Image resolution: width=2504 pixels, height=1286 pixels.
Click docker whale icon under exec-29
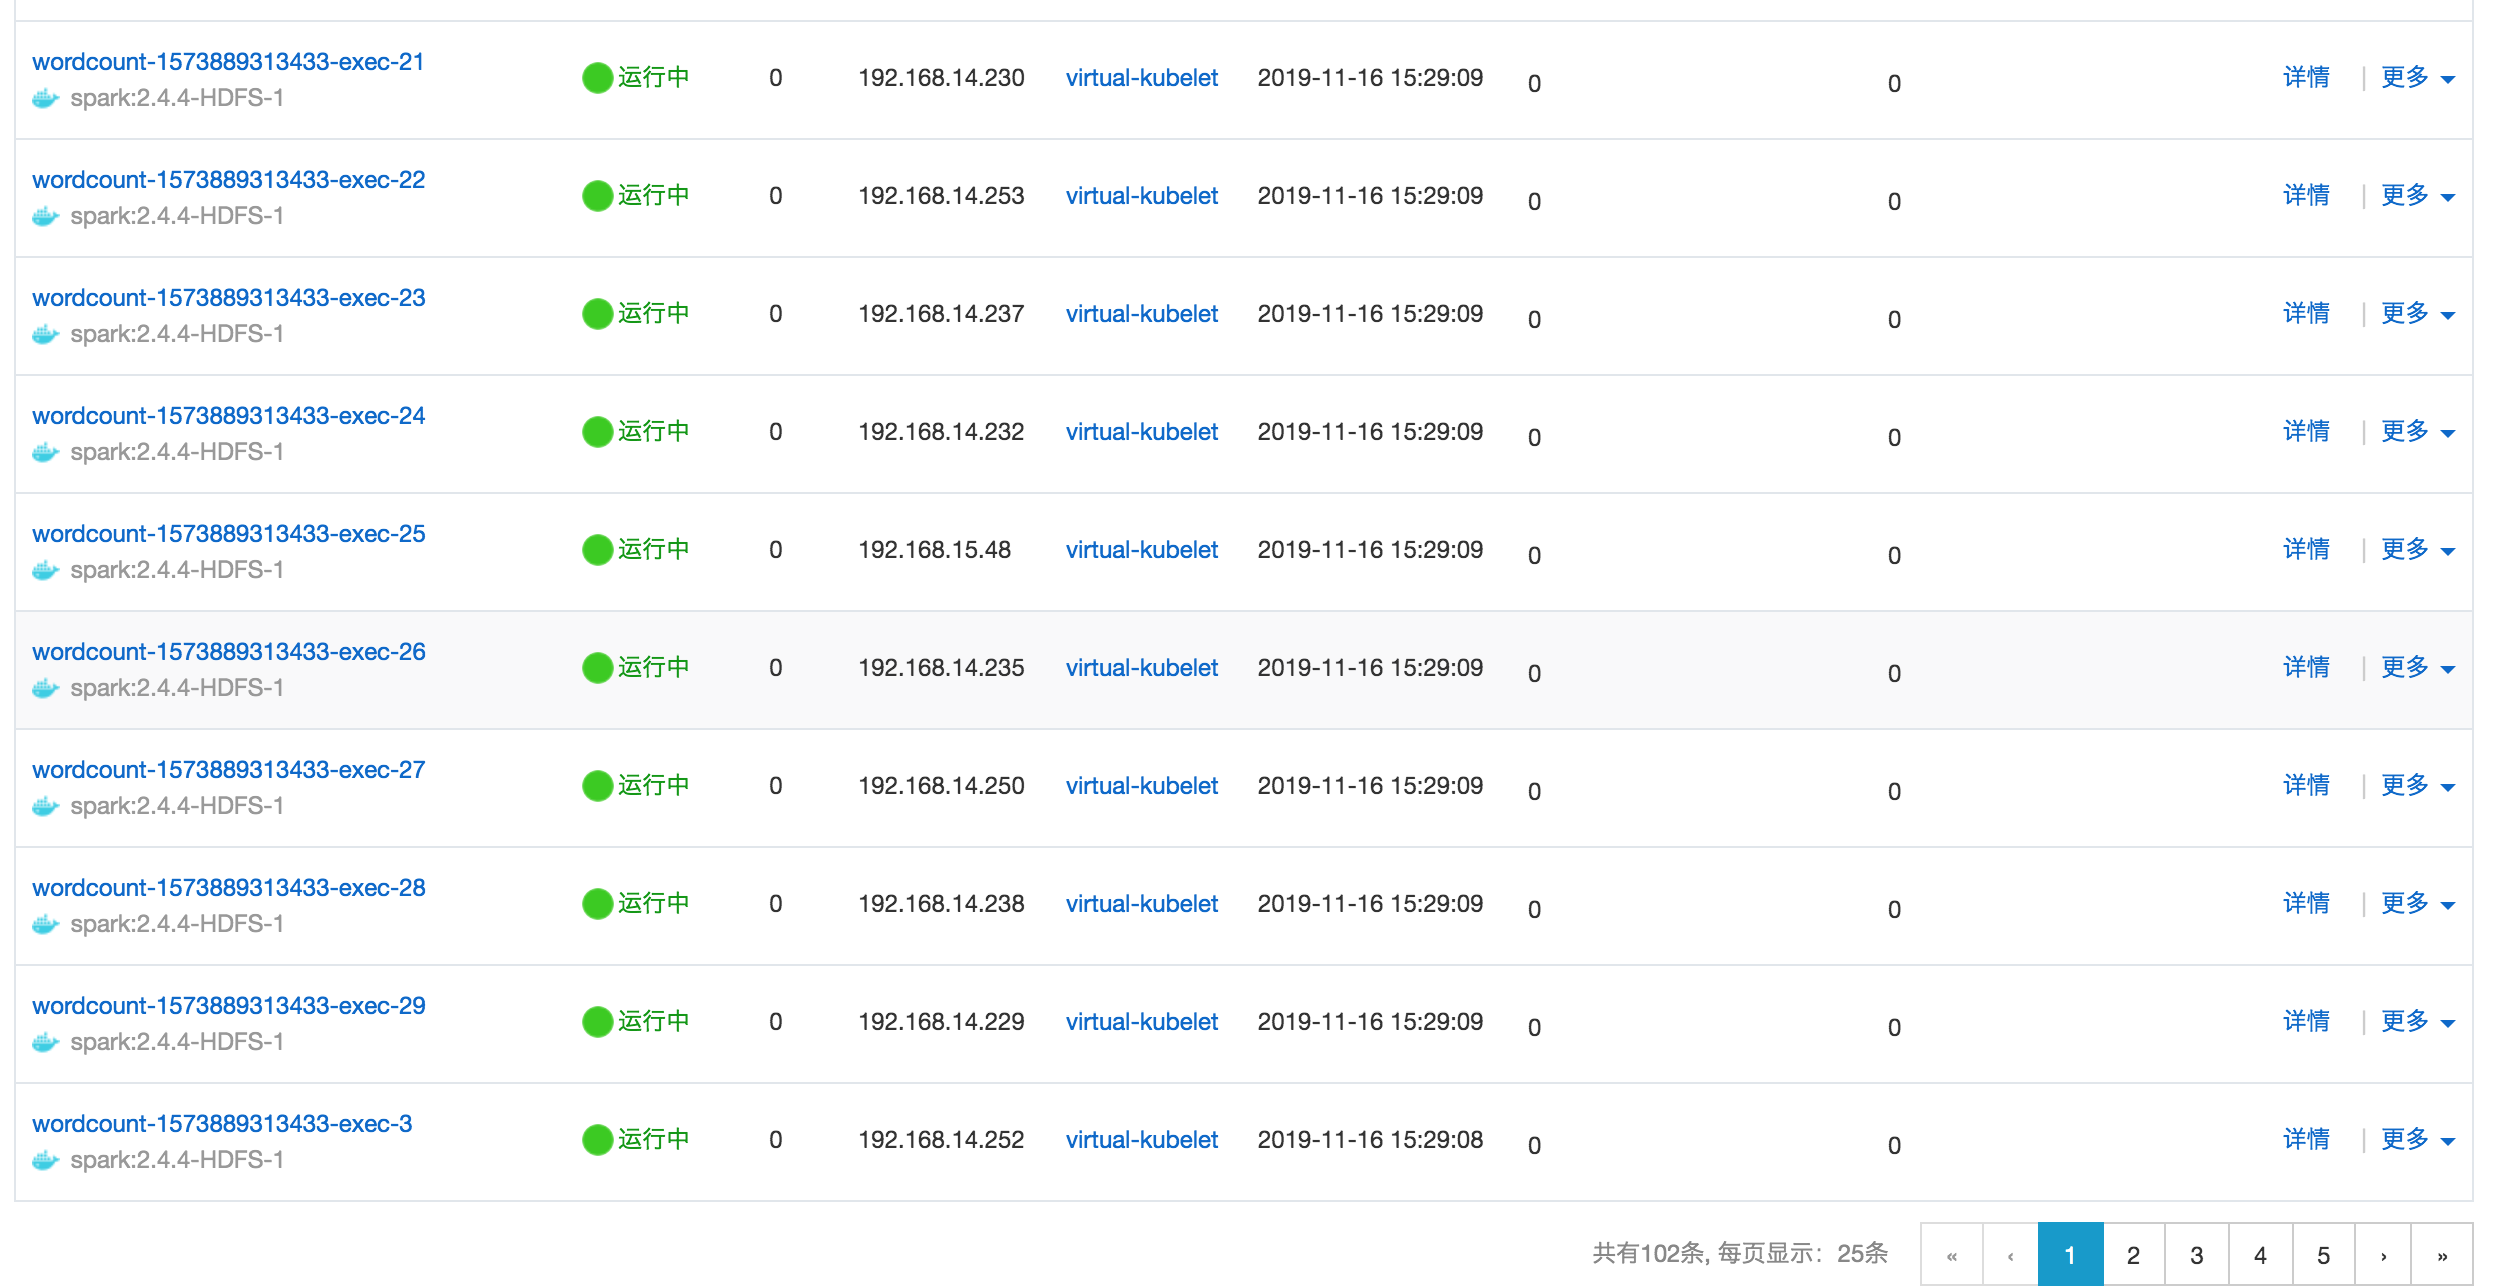[x=46, y=1042]
